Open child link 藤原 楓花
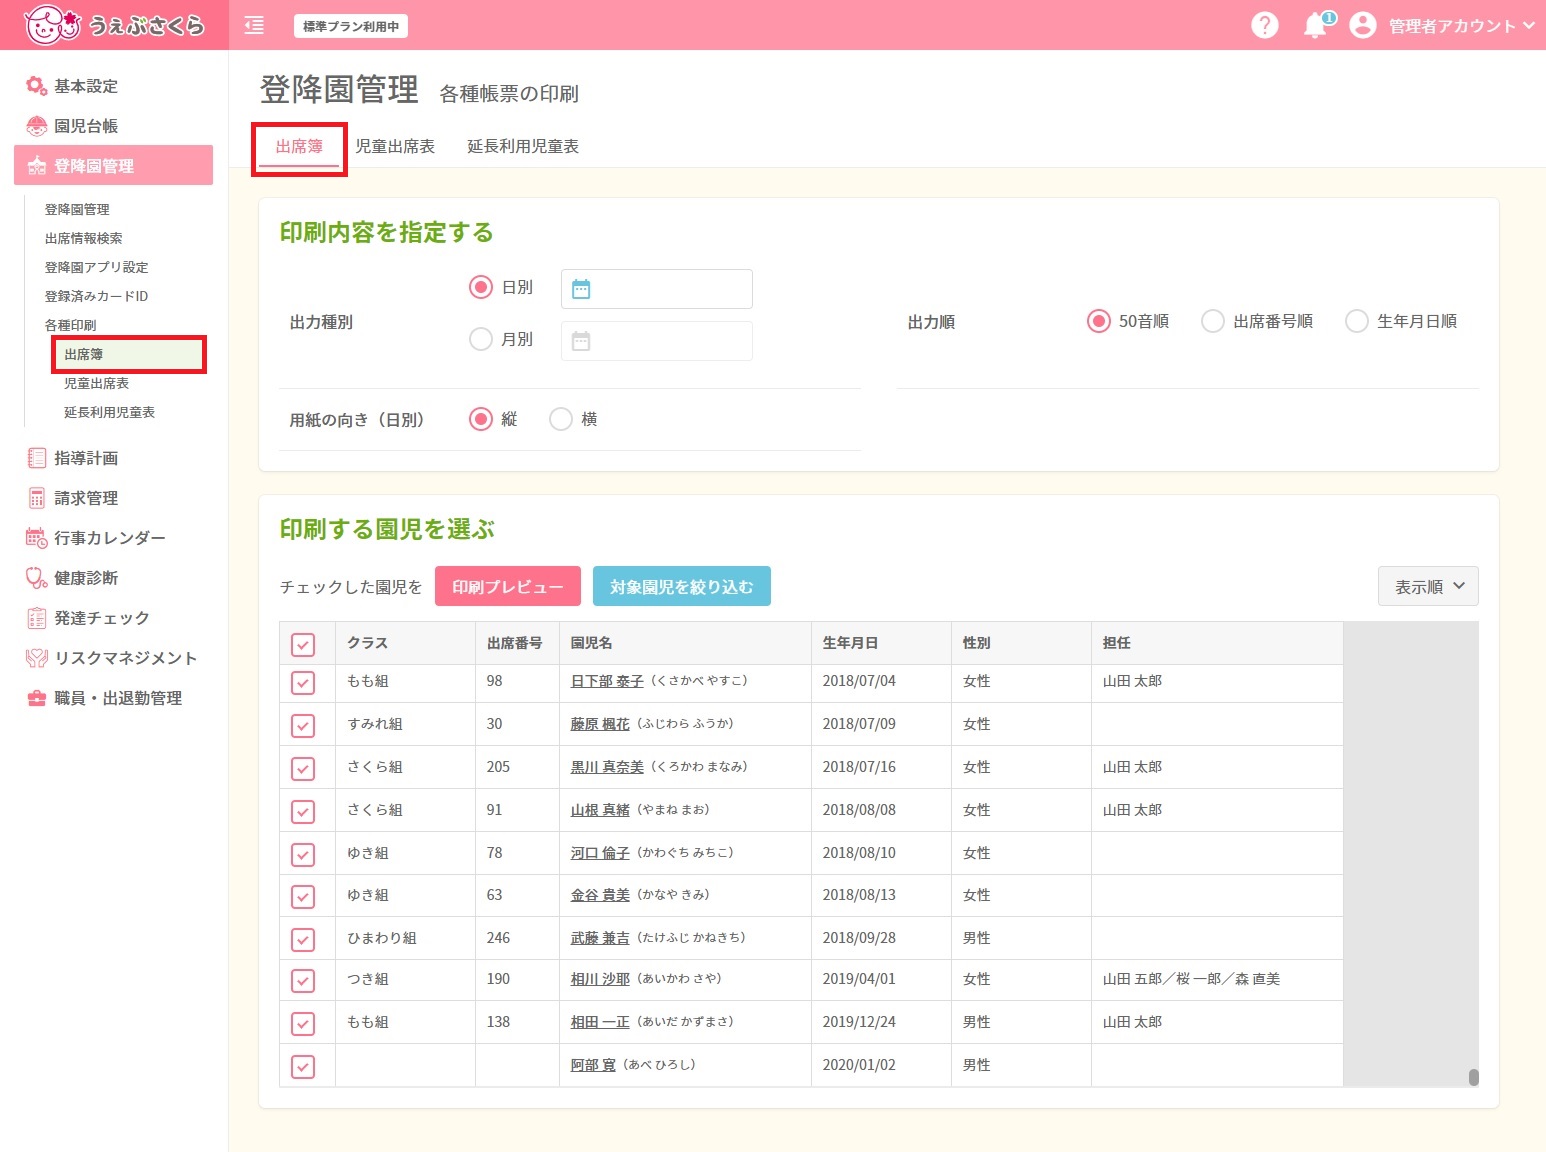The width and height of the screenshot is (1546, 1152). (x=600, y=724)
